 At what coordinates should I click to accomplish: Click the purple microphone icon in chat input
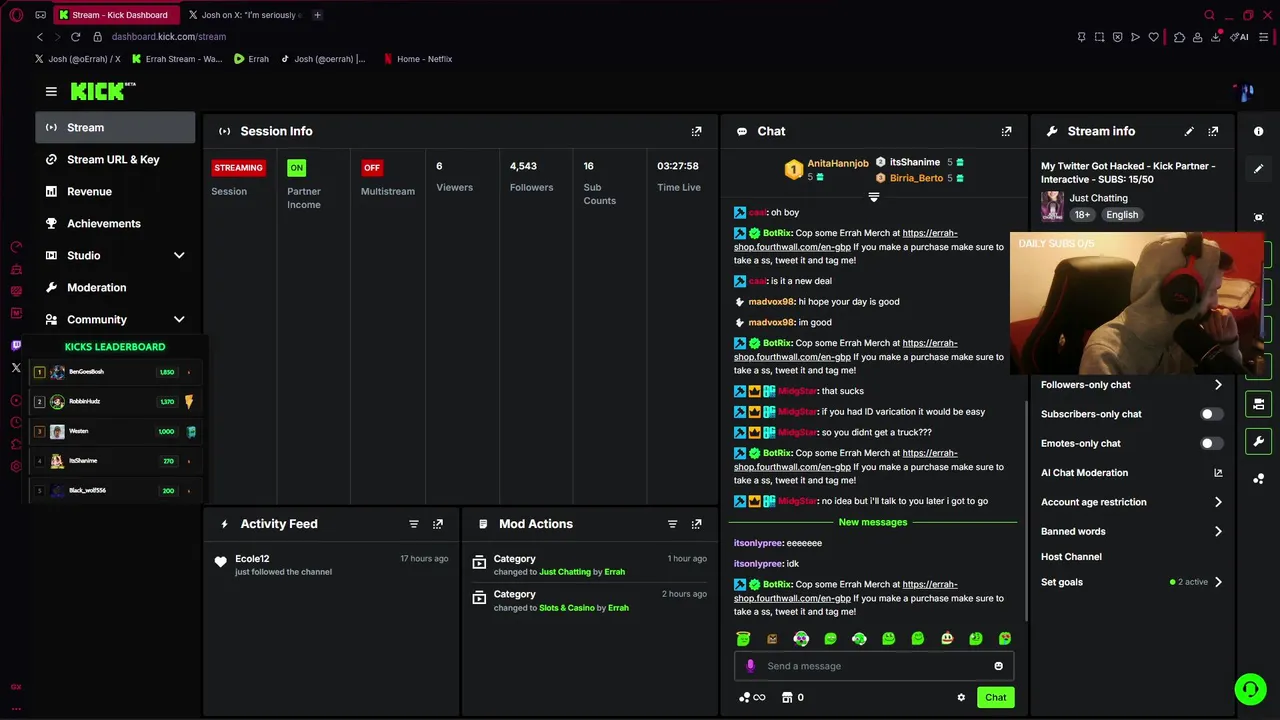coord(751,666)
